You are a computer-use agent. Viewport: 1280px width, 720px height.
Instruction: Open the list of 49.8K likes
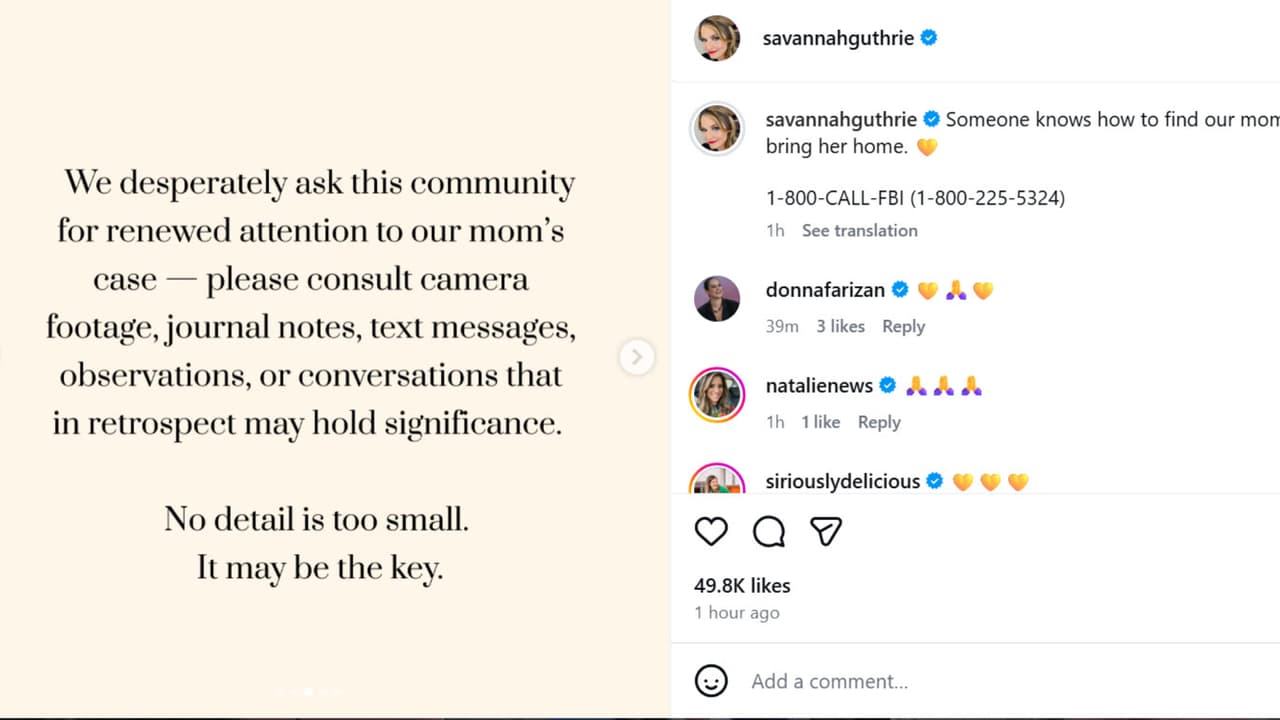click(x=741, y=585)
